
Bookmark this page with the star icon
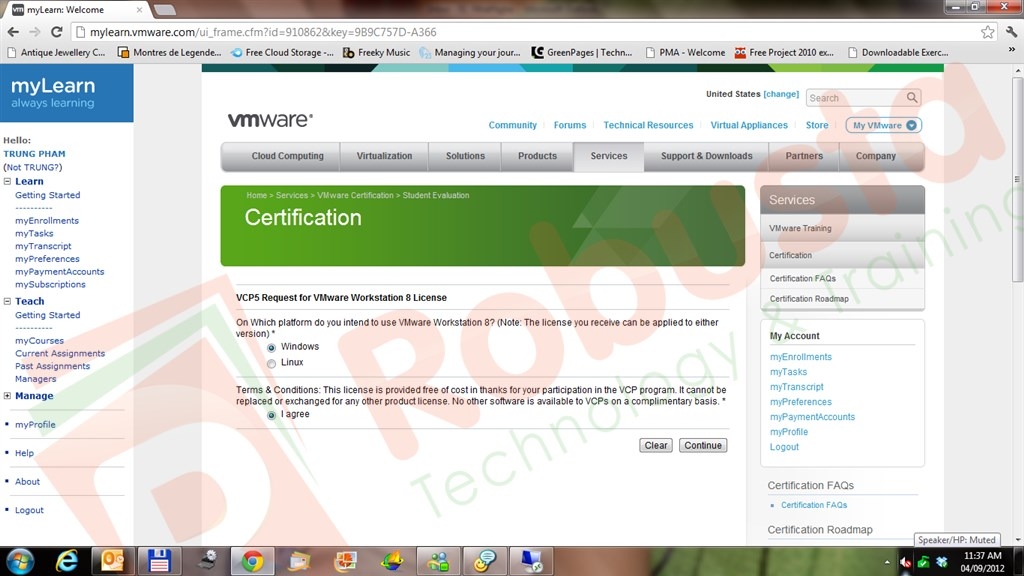pyautogui.click(x=987, y=32)
